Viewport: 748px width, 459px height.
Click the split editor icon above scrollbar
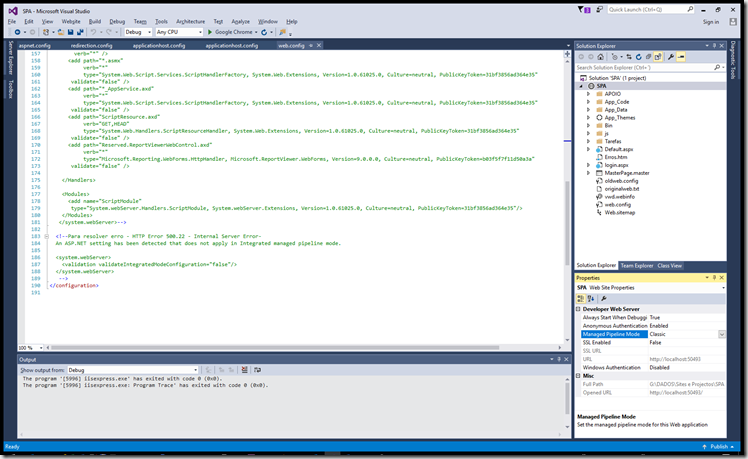point(567,54)
